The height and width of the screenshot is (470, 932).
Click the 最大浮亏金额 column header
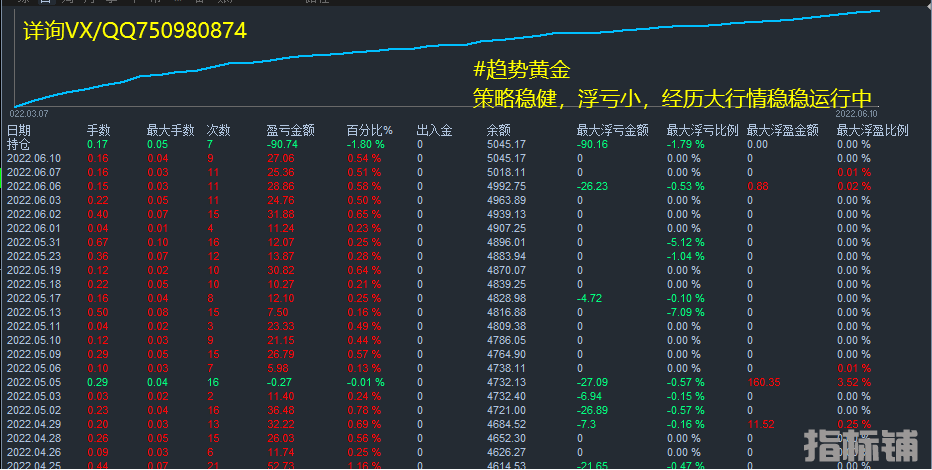(x=612, y=130)
